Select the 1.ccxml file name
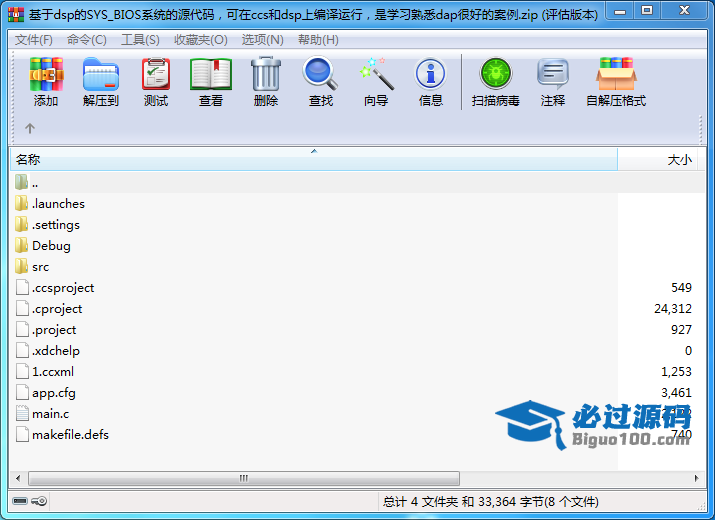 [x=53, y=372]
